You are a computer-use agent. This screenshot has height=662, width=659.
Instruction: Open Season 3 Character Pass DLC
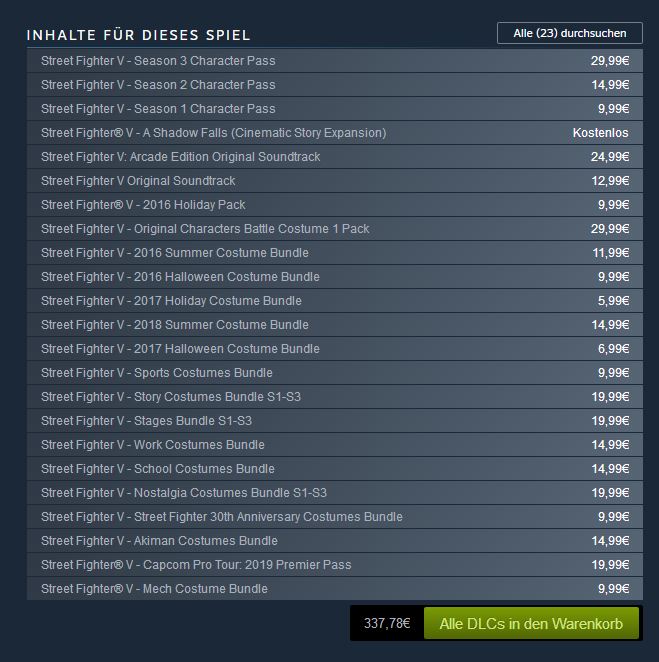335,61
